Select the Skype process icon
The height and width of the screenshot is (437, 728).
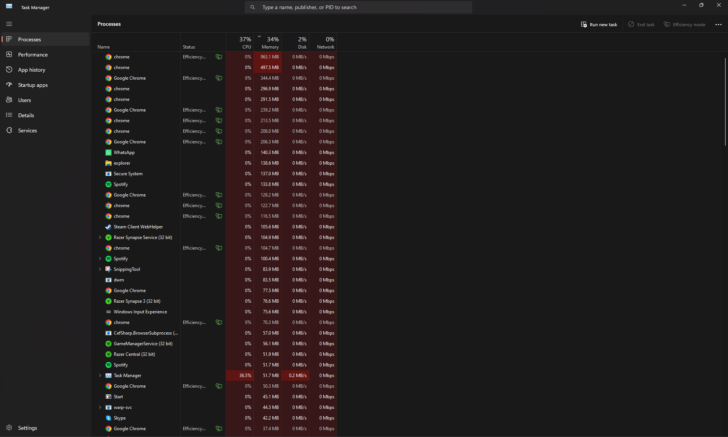click(108, 418)
